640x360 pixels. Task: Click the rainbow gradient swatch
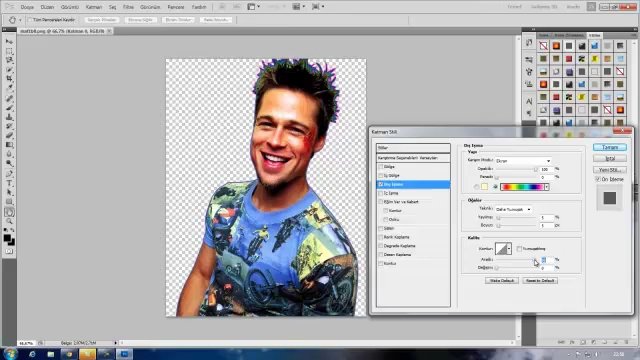522,187
